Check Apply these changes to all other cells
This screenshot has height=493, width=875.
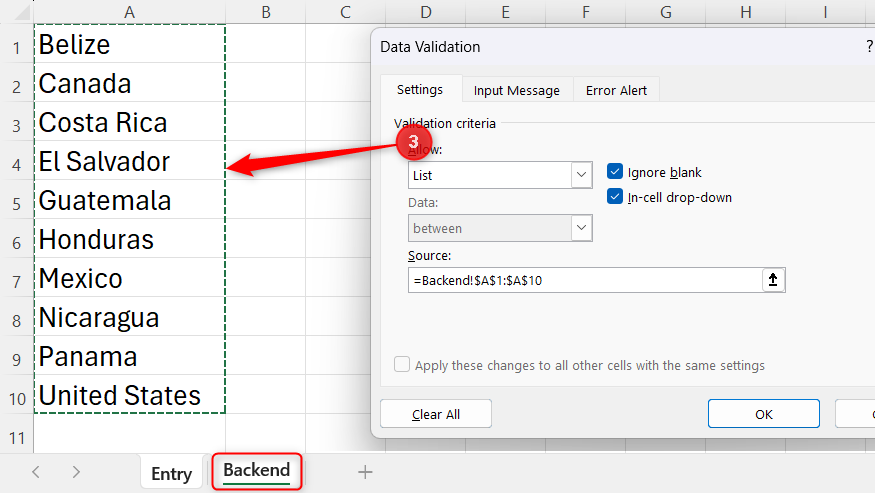[402, 364]
